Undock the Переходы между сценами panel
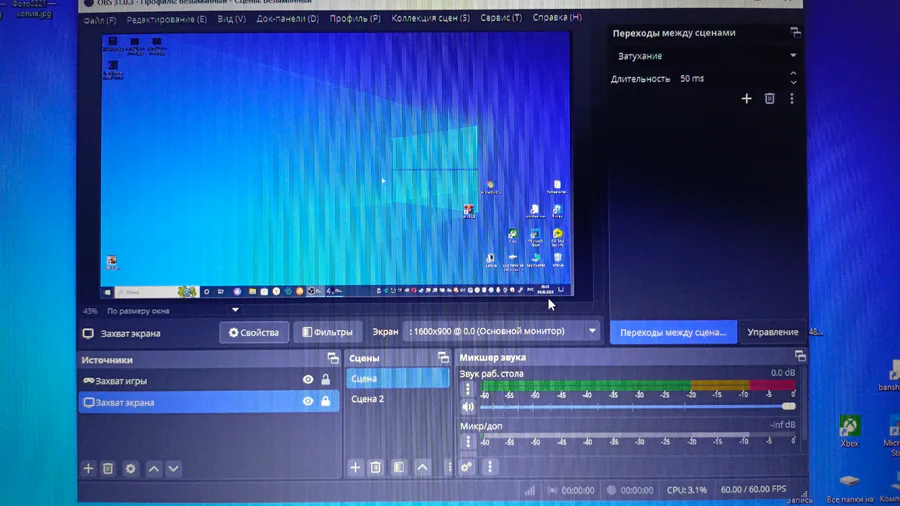The width and height of the screenshot is (900, 506). click(x=796, y=32)
